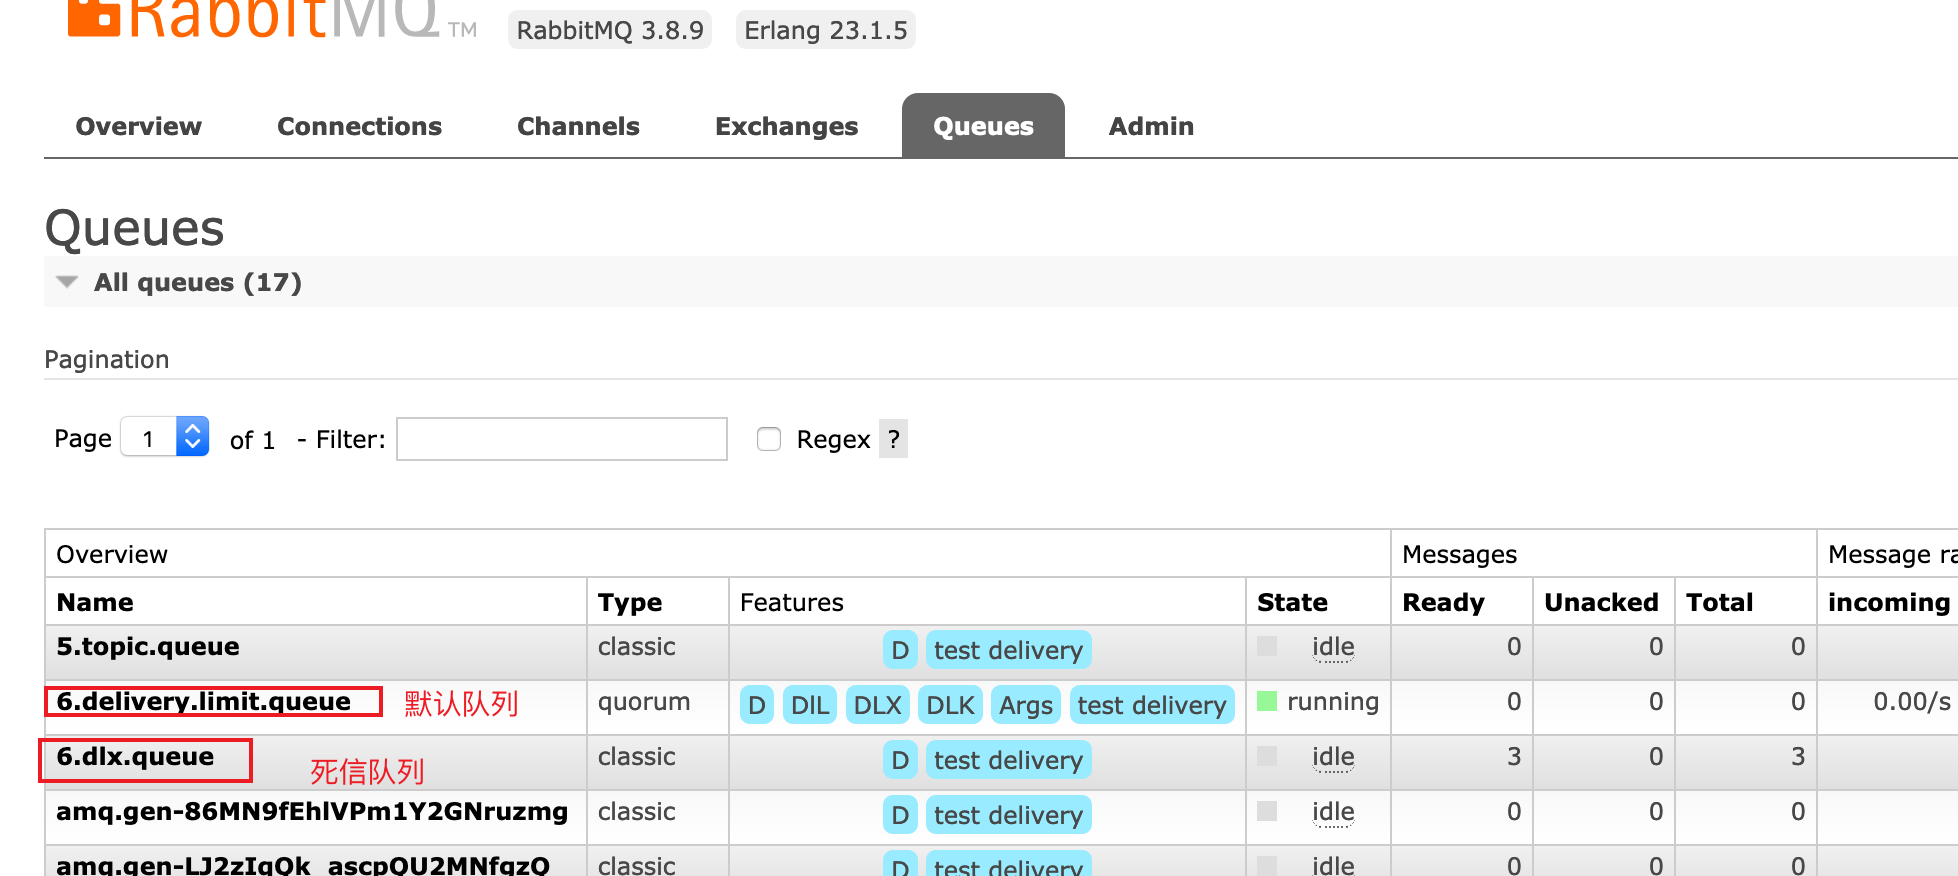
Task: Sort by the Ready column header
Action: point(1443,602)
